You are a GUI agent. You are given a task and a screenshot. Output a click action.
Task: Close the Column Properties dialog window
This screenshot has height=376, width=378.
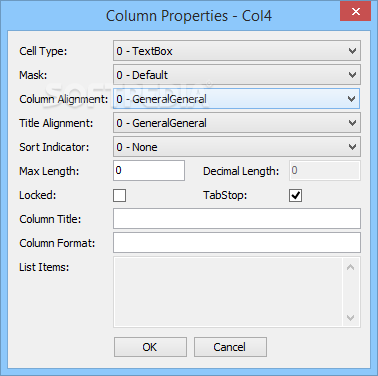[355, 12]
